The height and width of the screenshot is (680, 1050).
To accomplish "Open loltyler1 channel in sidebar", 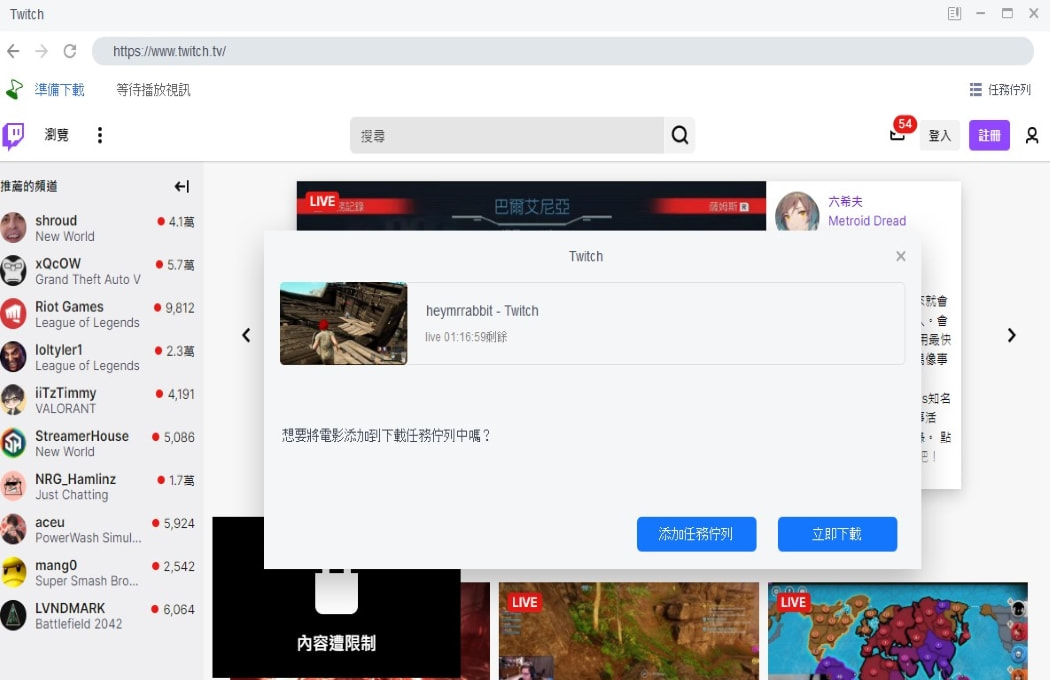I will pyautogui.click(x=100, y=357).
